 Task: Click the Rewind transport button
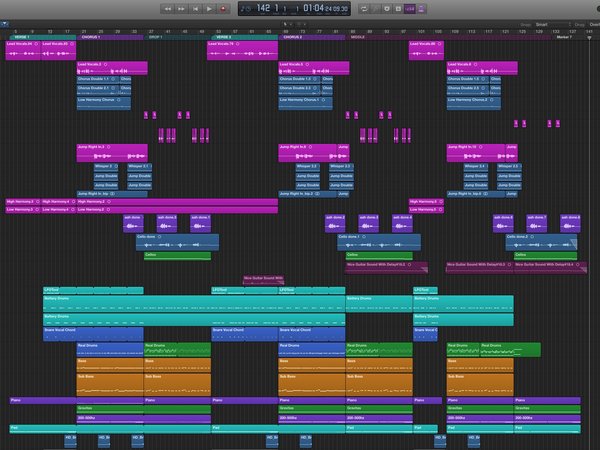coord(168,9)
